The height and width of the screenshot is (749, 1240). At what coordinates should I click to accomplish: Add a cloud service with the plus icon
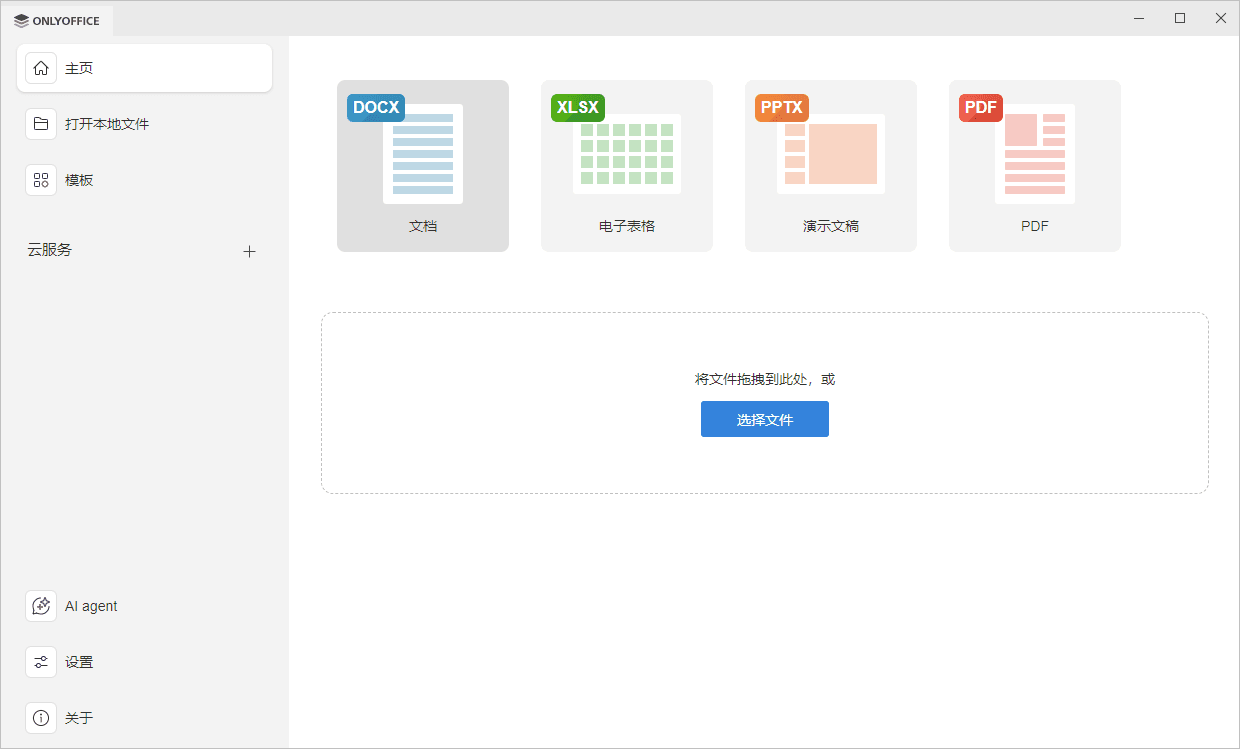coord(250,251)
